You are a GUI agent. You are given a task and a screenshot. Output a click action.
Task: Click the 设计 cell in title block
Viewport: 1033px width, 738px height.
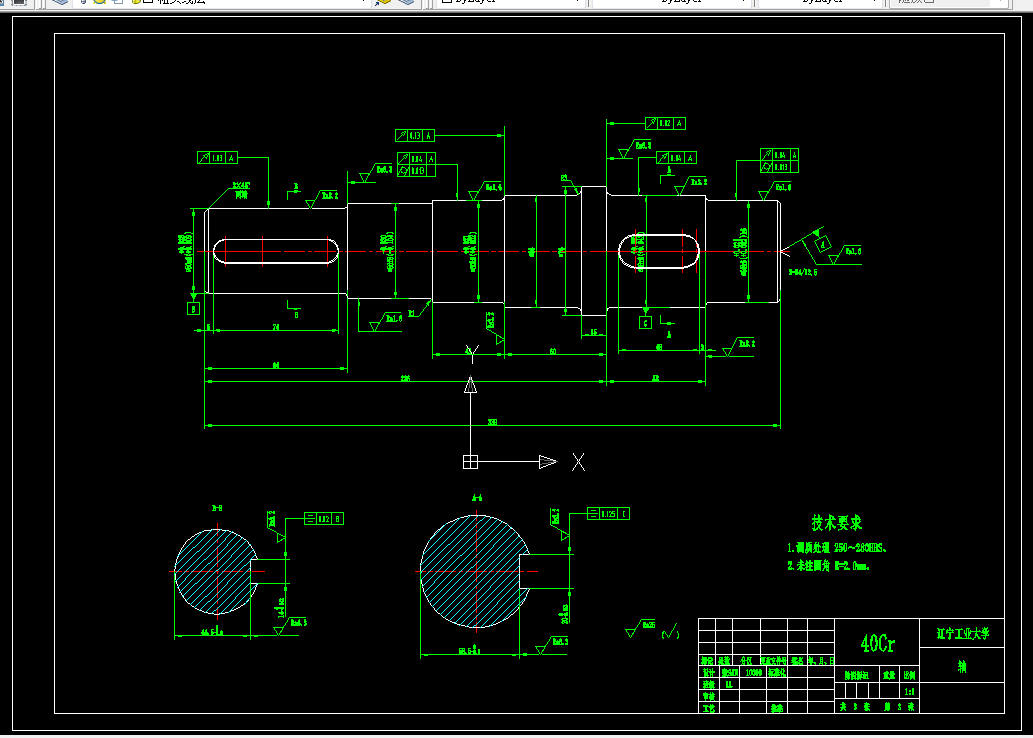tap(708, 673)
